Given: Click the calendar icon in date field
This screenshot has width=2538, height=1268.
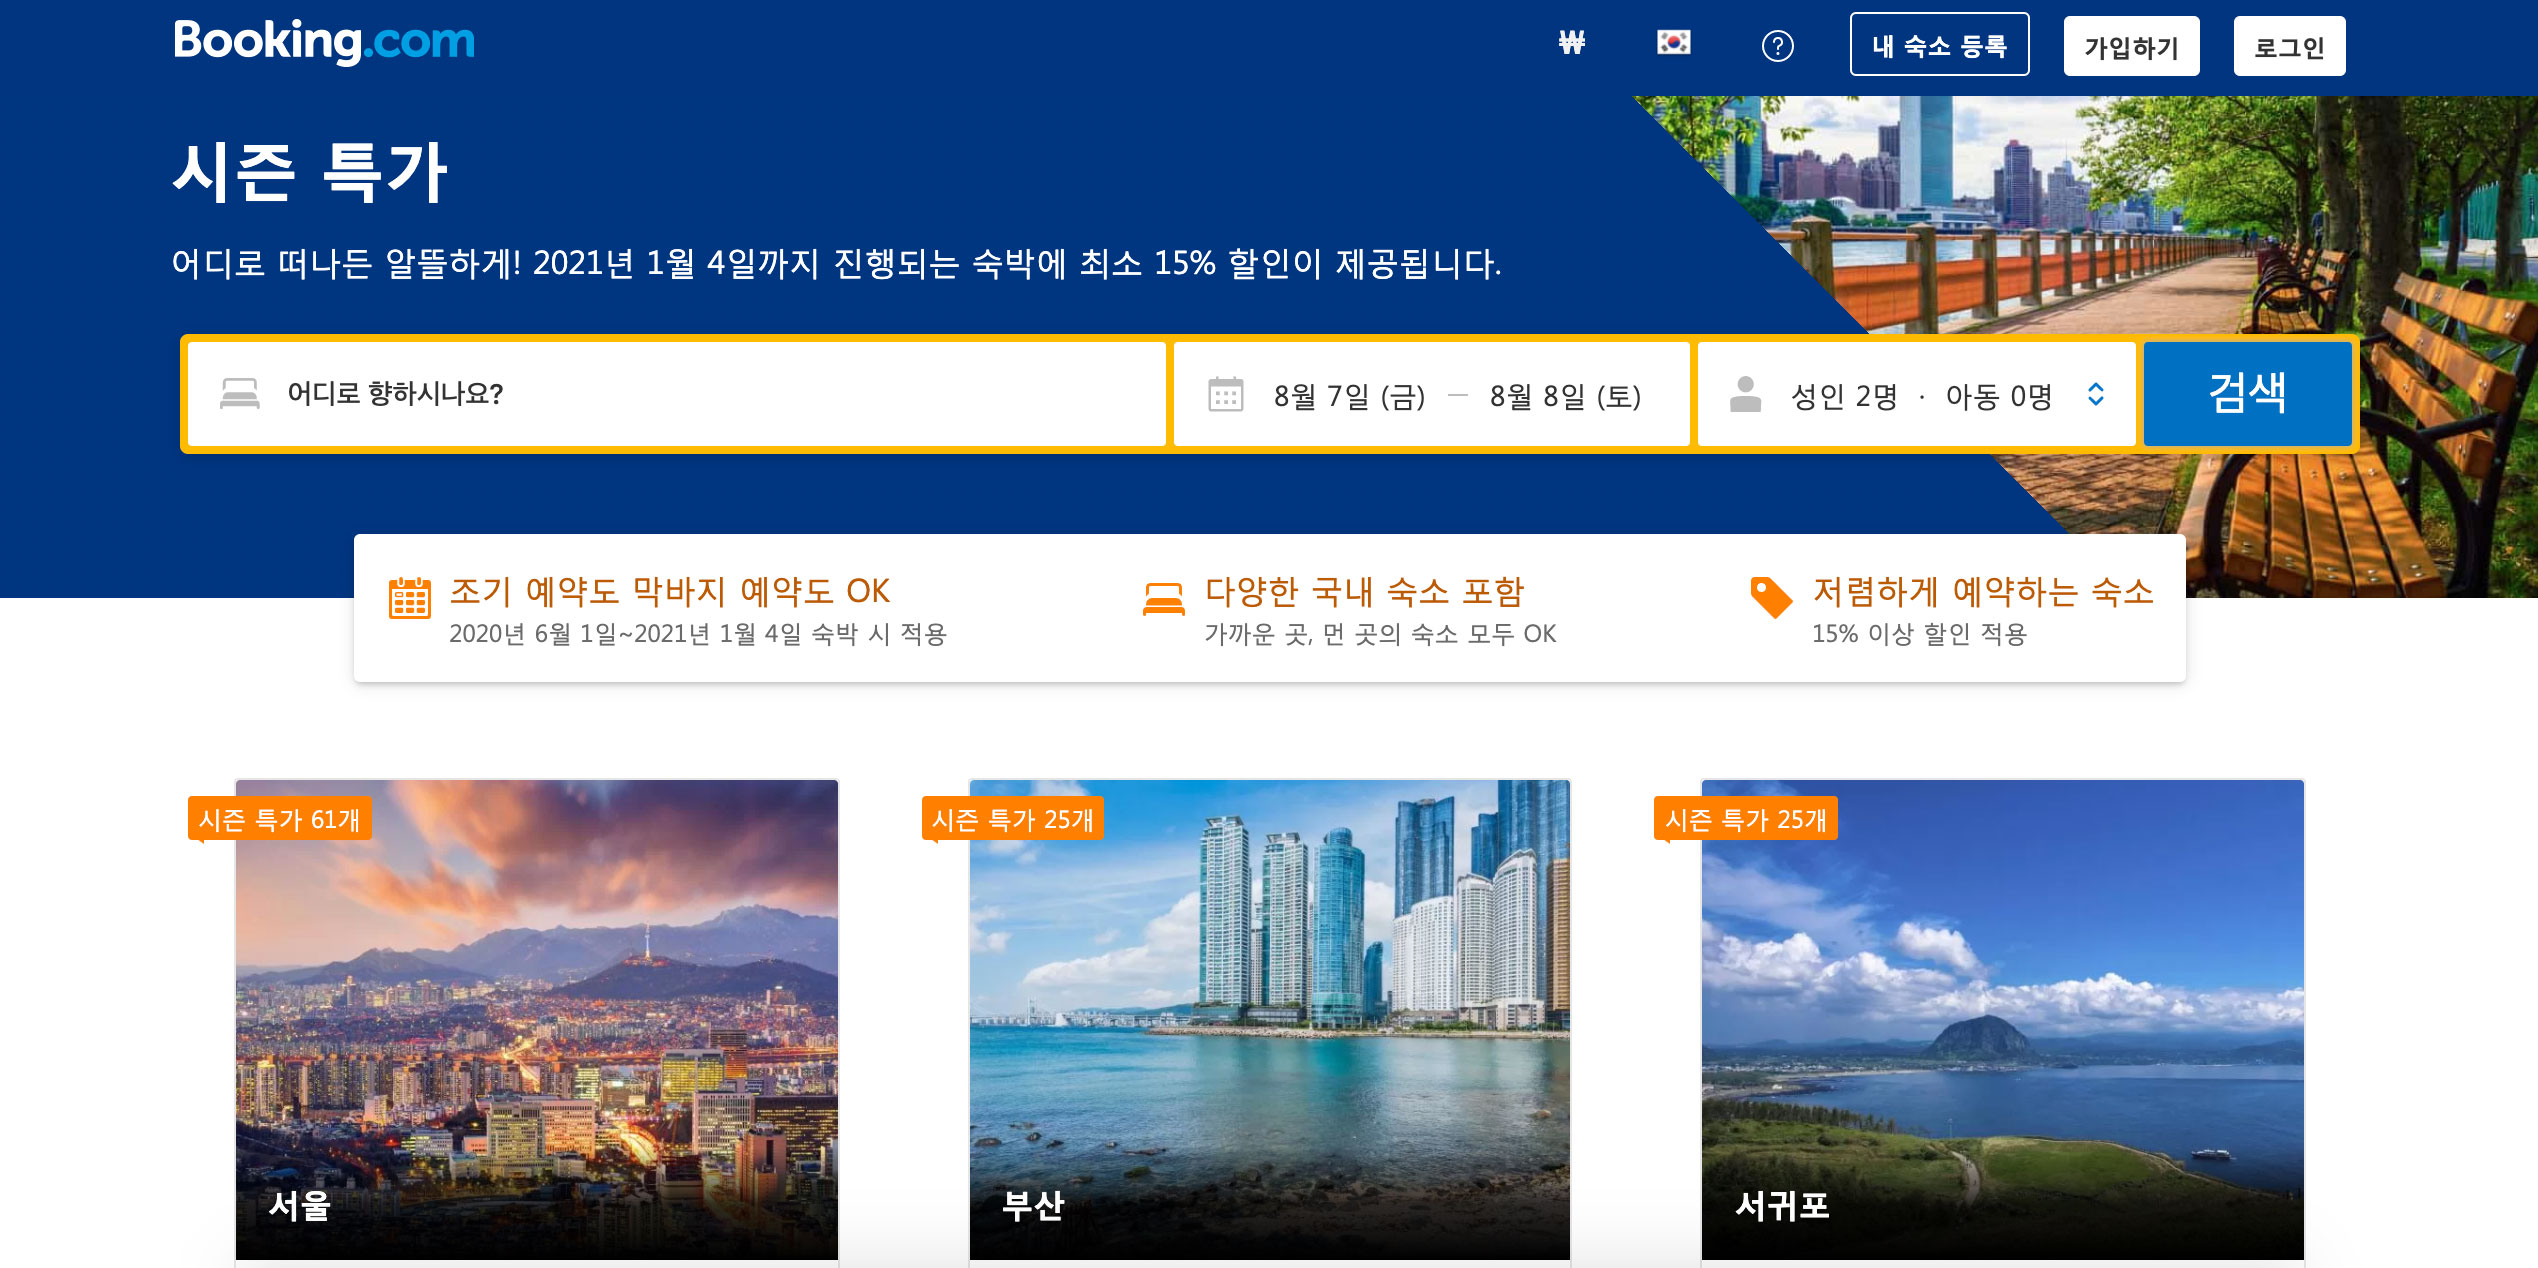Looking at the screenshot, I should pos(1225,395).
